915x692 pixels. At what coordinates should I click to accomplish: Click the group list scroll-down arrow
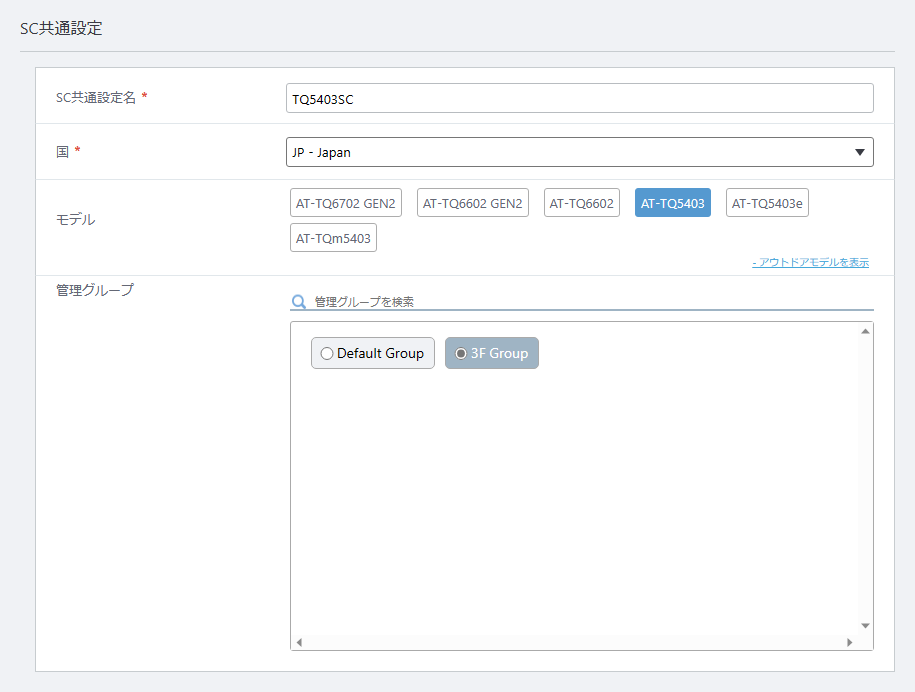(865, 625)
